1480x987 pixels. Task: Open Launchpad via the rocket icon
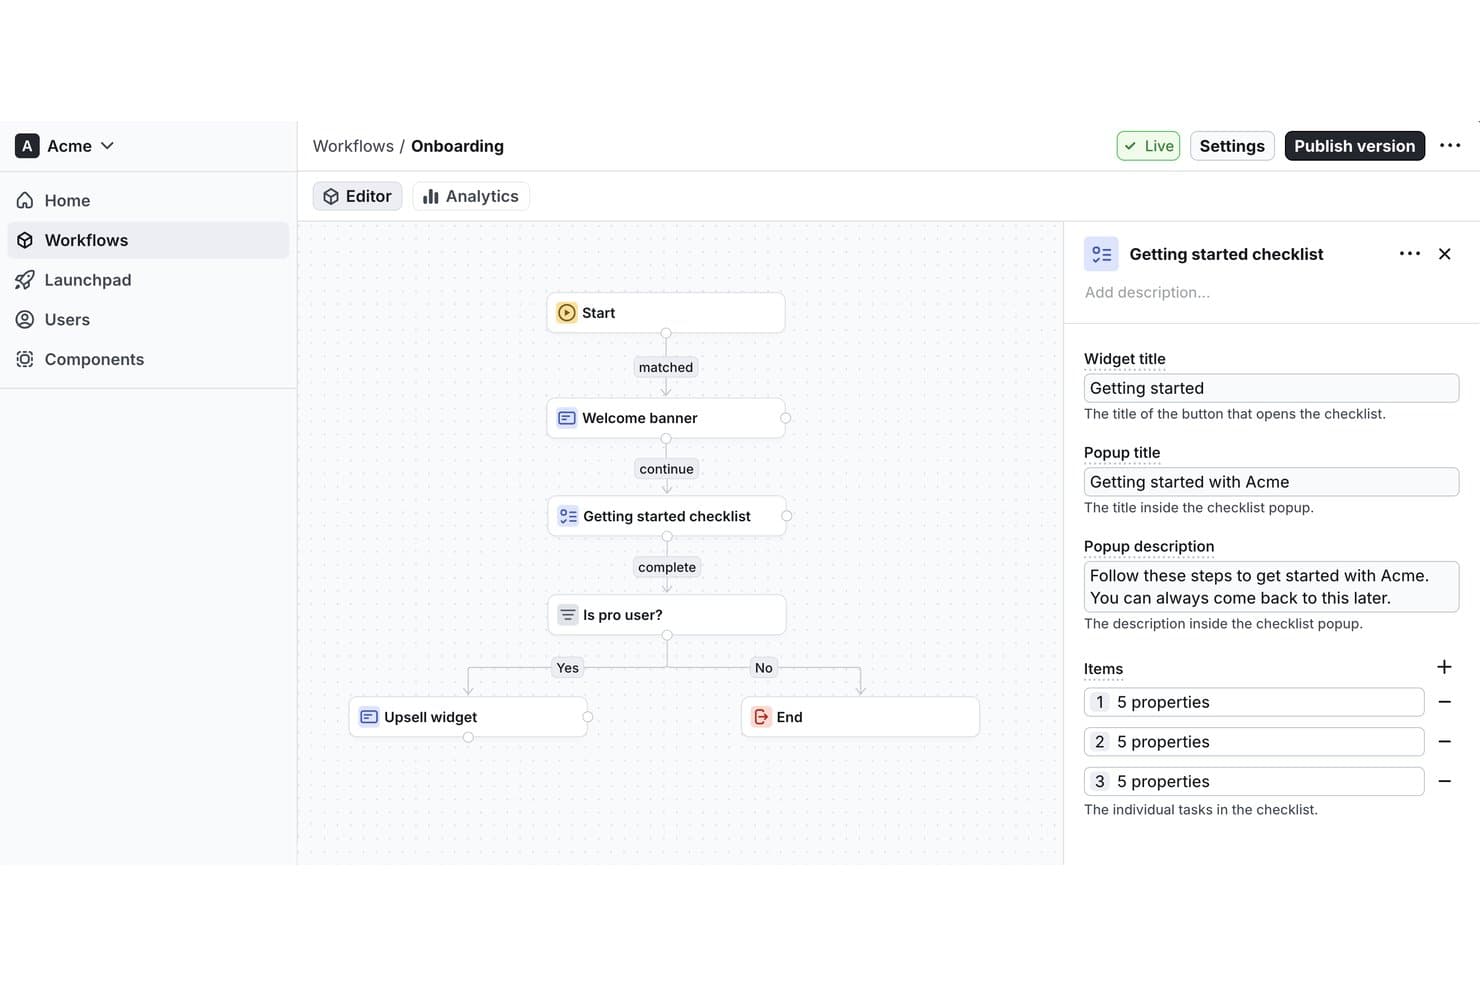tap(25, 280)
